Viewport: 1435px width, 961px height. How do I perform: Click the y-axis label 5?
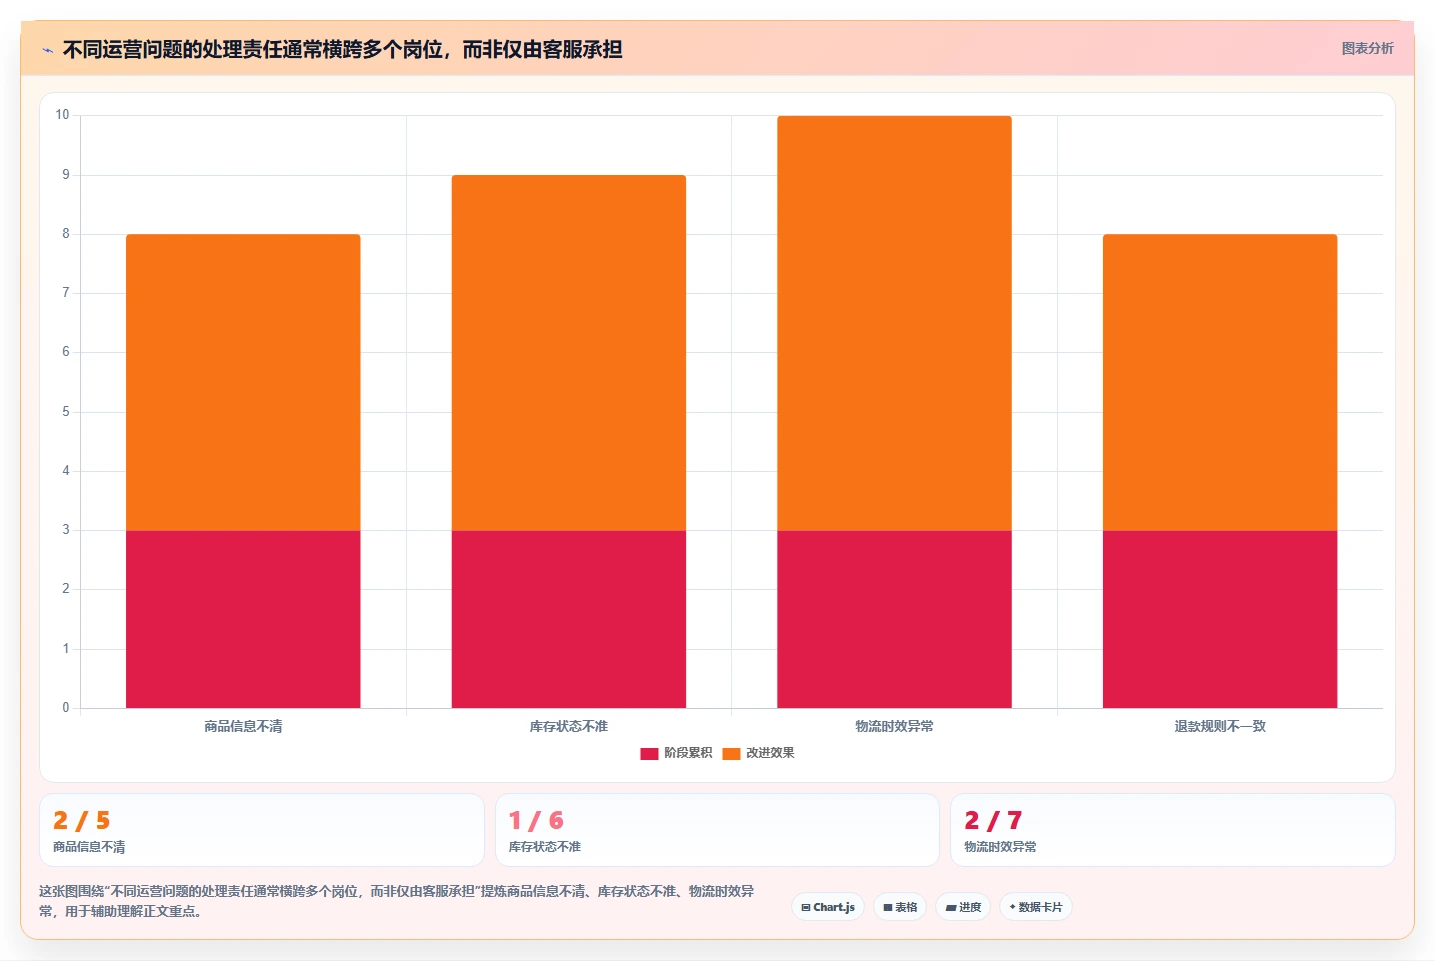66,412
